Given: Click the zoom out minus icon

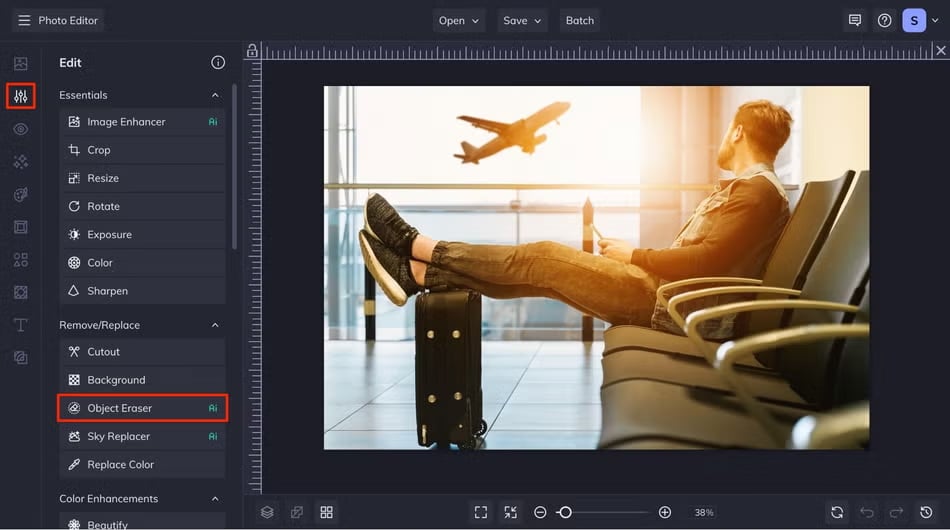Looking at the screenshot, I should [x=540, y=512].
